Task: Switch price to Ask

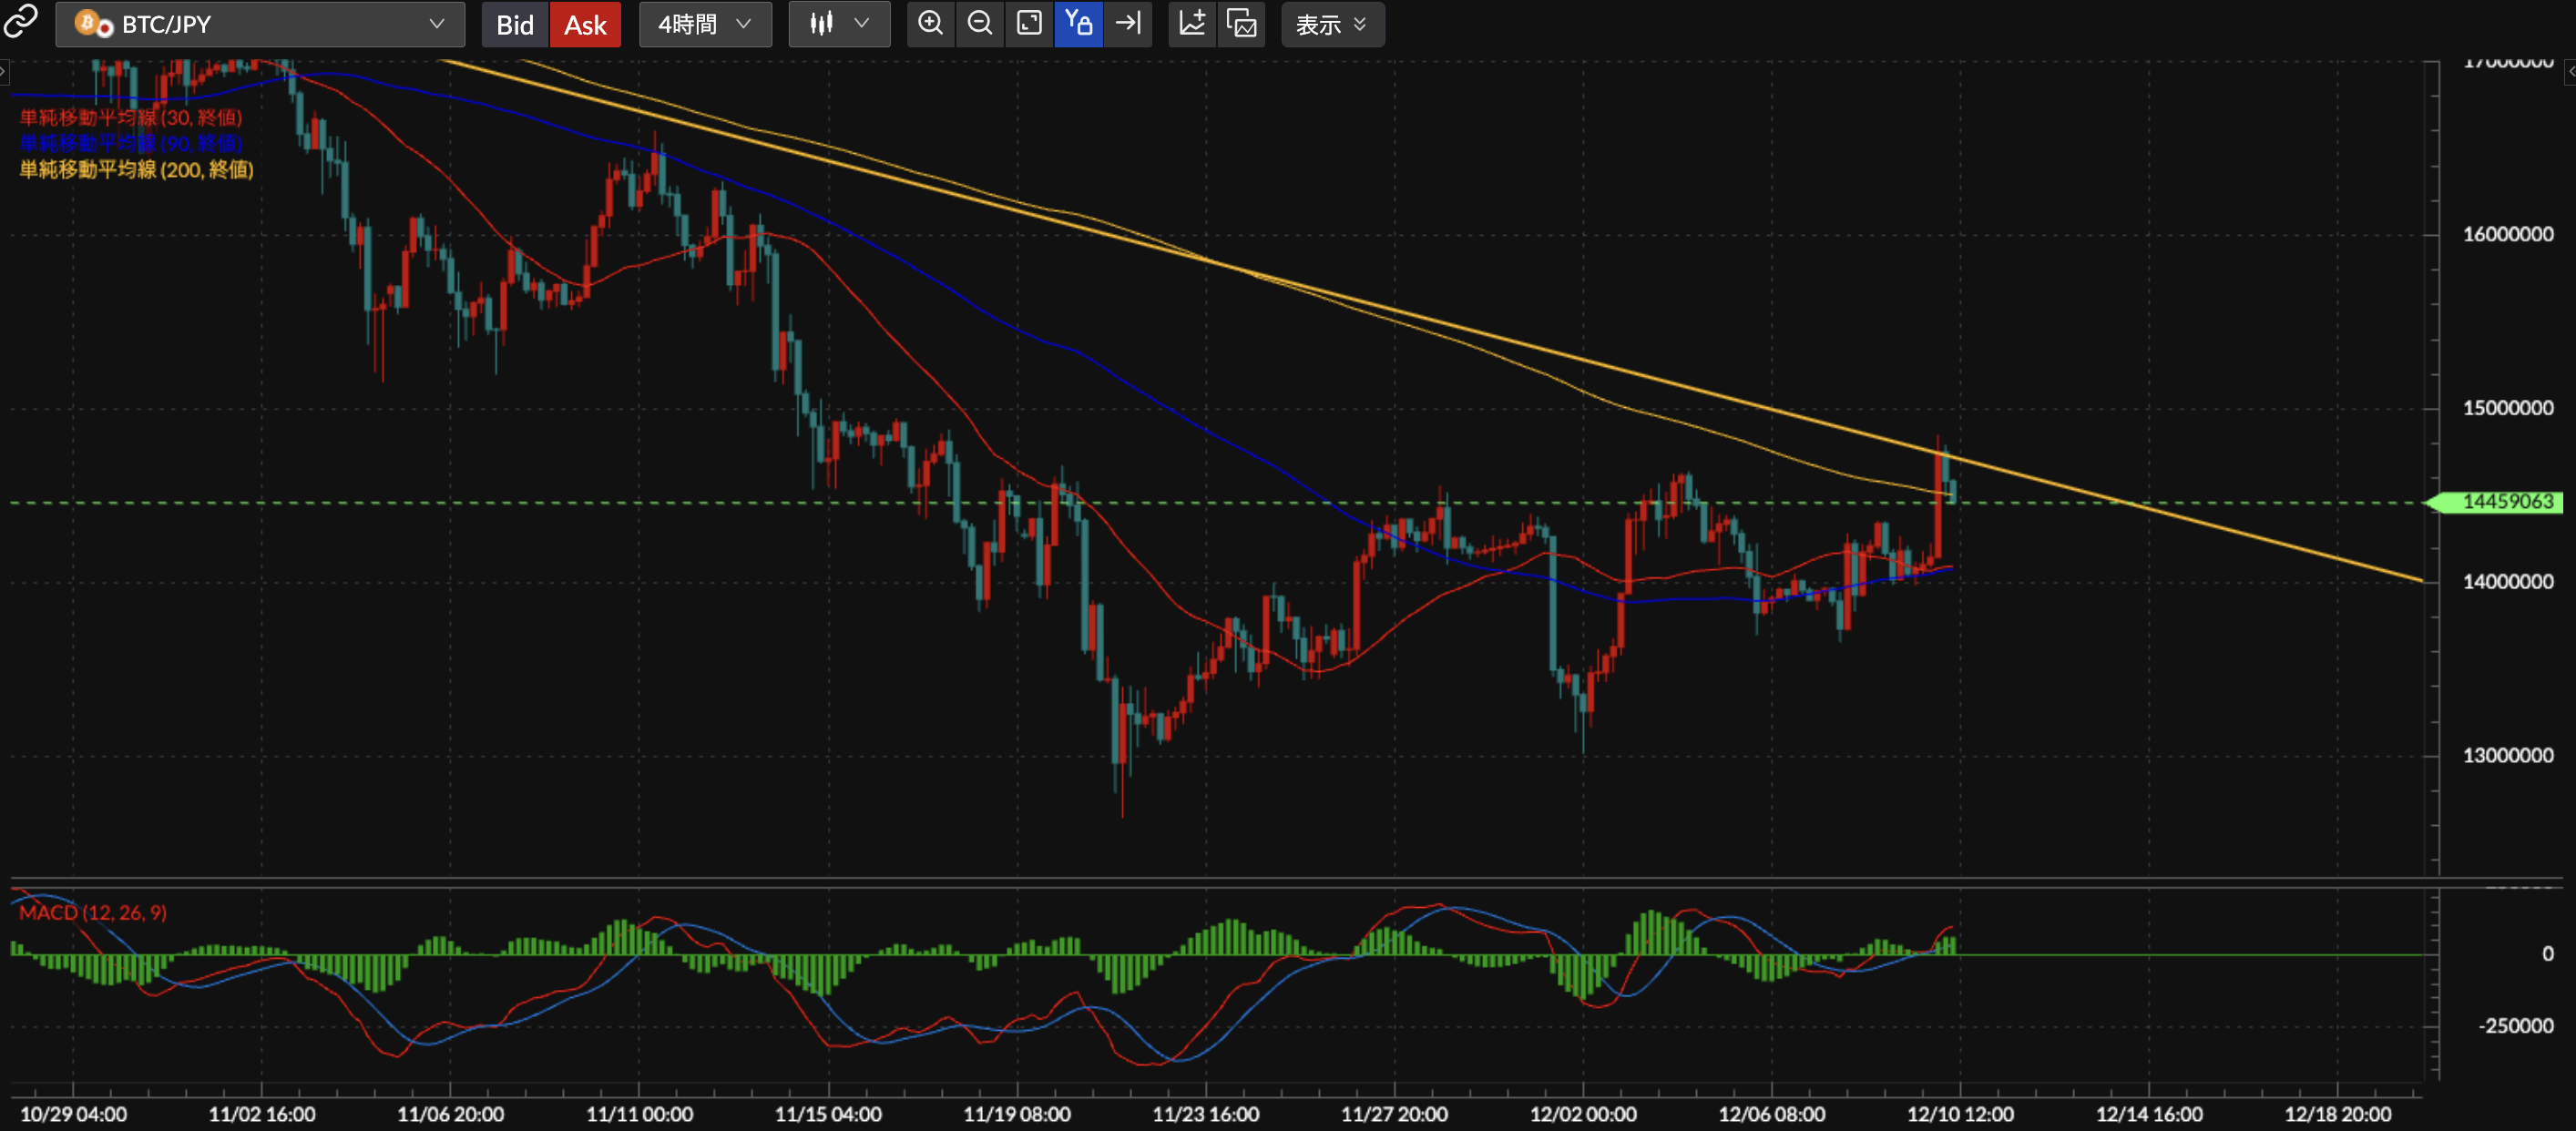Action: (585, 24)
